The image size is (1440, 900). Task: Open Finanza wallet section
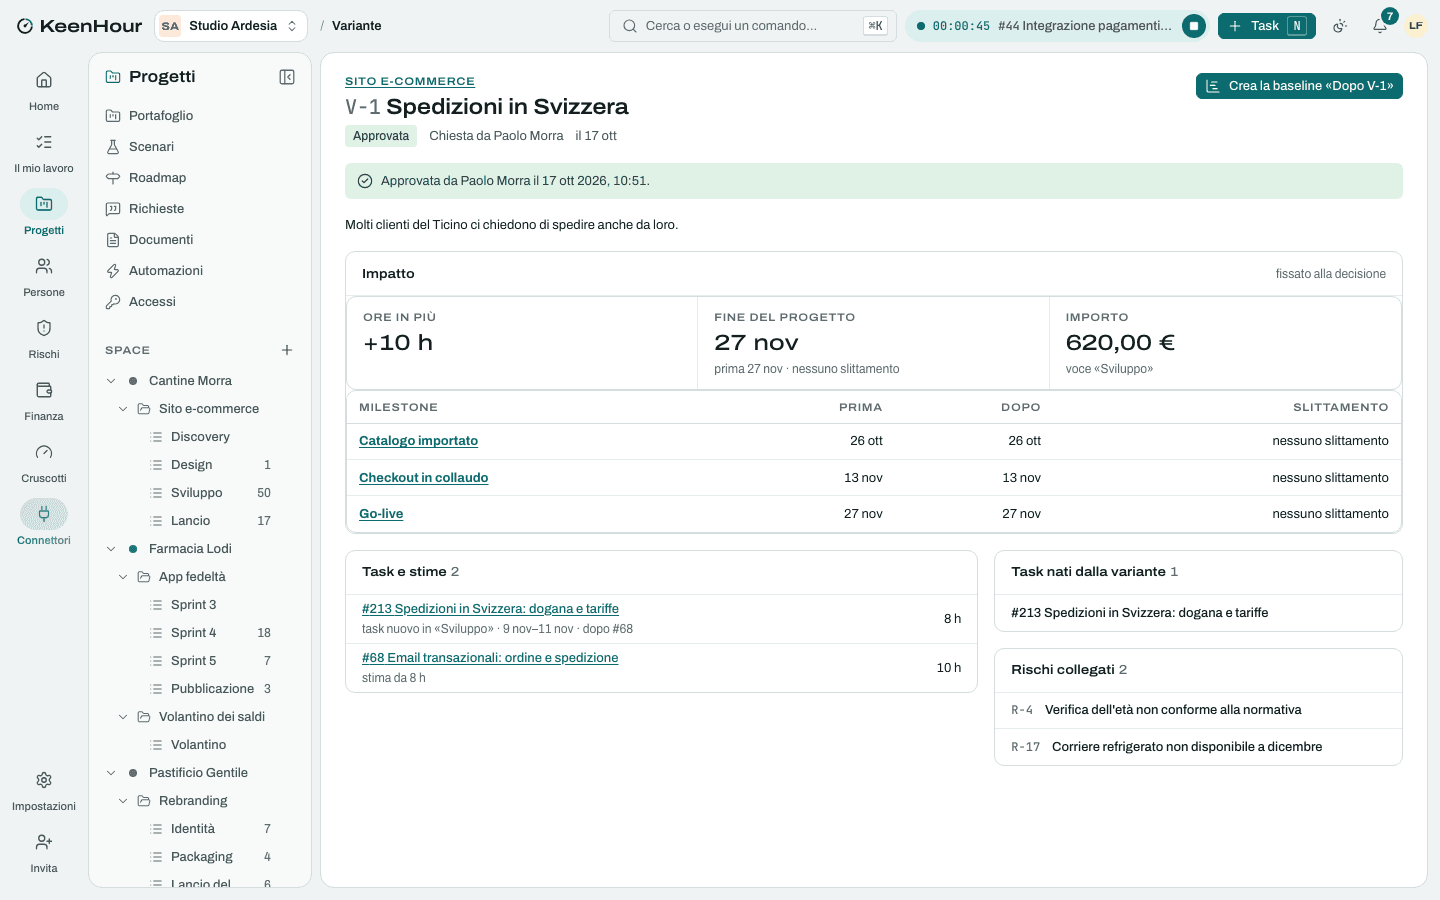(44, 401)
